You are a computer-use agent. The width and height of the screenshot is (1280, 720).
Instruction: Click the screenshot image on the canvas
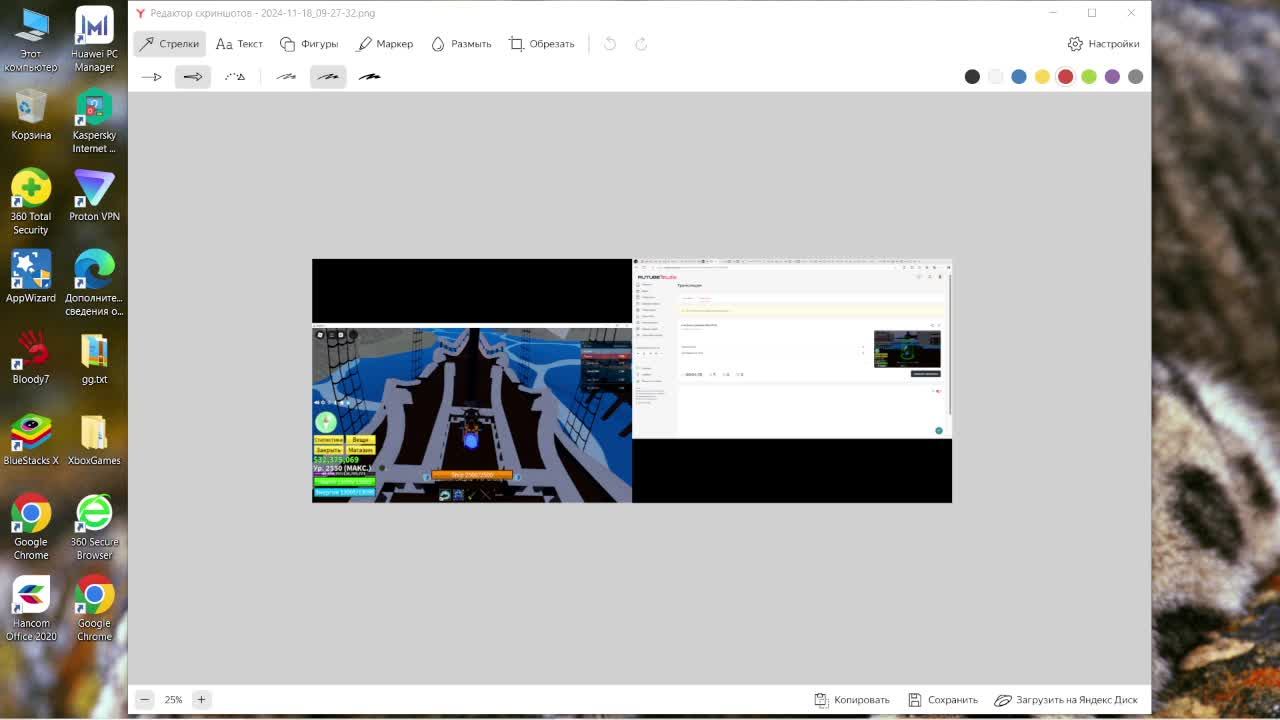pos(632,381)
